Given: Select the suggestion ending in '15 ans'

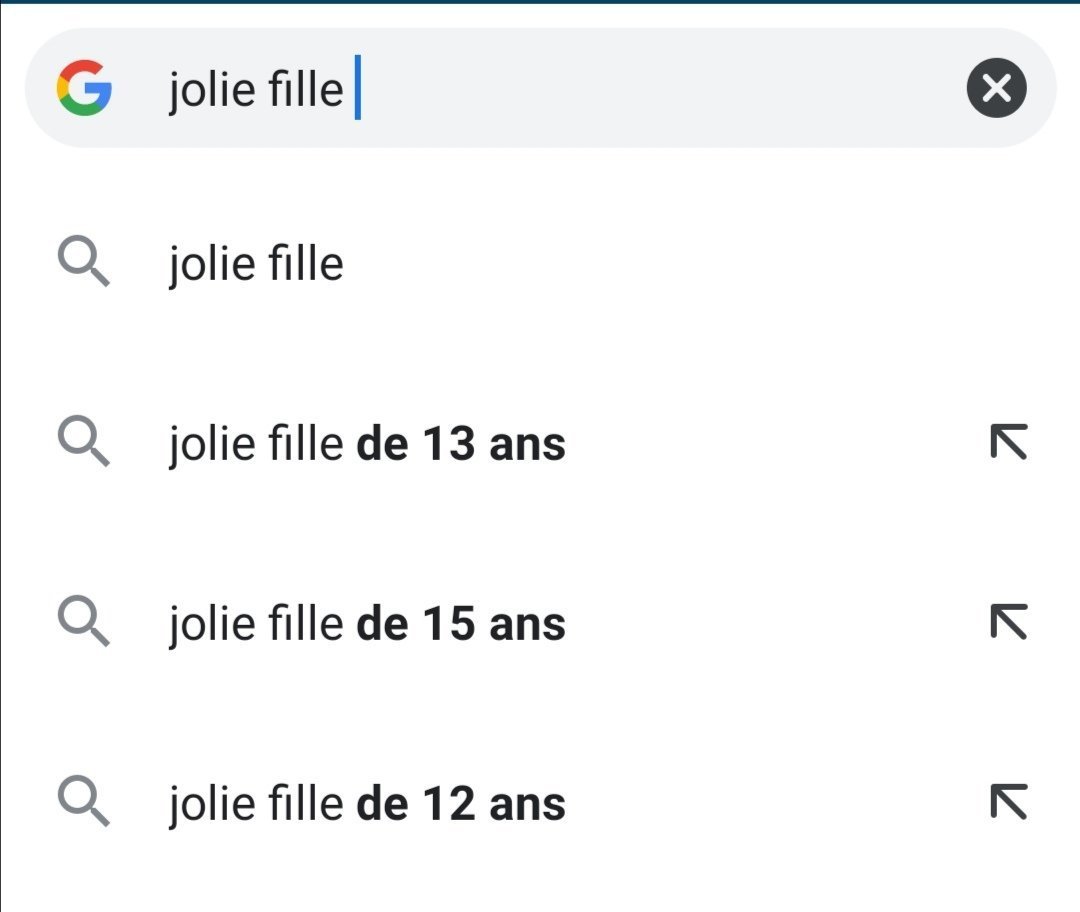Looking at the screenshot, I should (x=367, y=623).
